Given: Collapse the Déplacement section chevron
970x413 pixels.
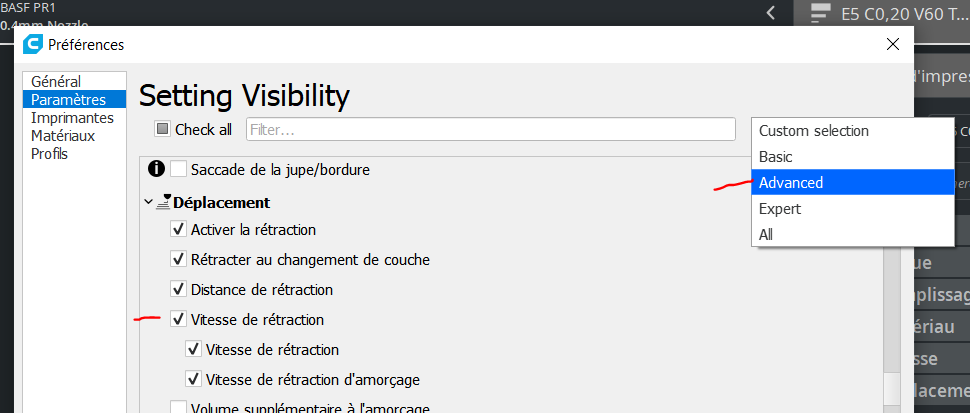Looking at the screenshot, I should coord(148,202).
